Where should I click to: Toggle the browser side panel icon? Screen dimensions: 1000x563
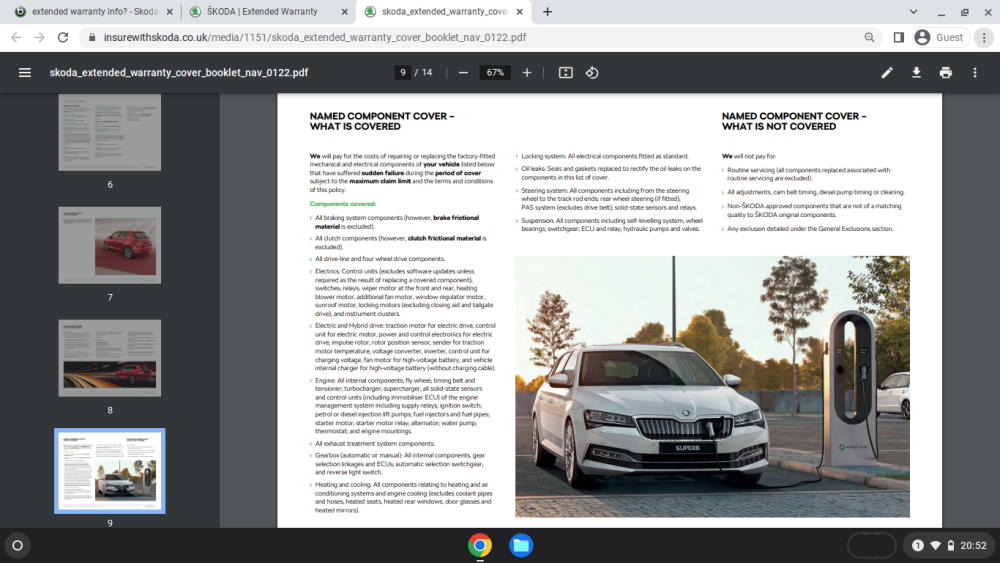pos(899,38)
